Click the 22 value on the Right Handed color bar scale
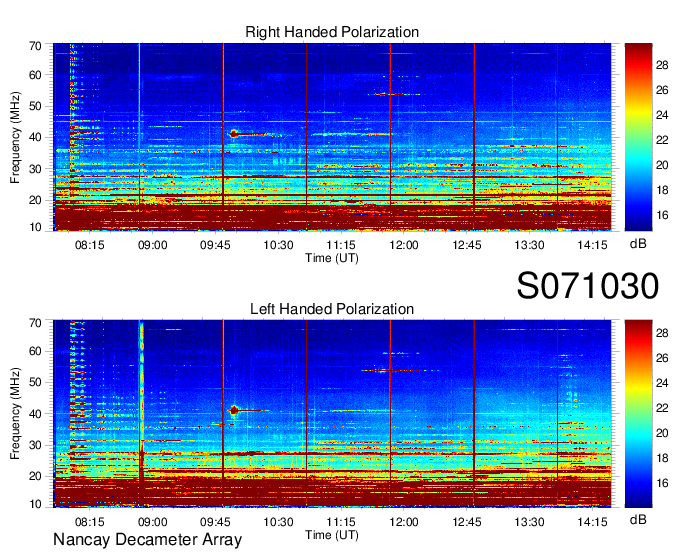The height and width of the screenshot is (552, 680). [662, 140]
